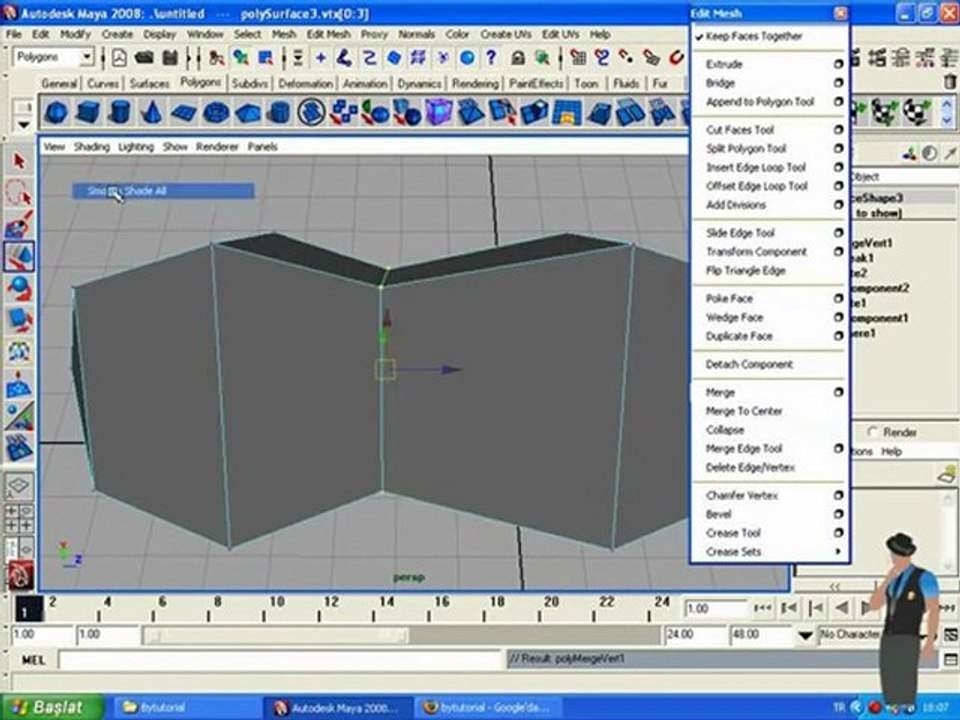Create a polygon pipe from the shelf
The image size is (960, 720).
coord(279,112)
